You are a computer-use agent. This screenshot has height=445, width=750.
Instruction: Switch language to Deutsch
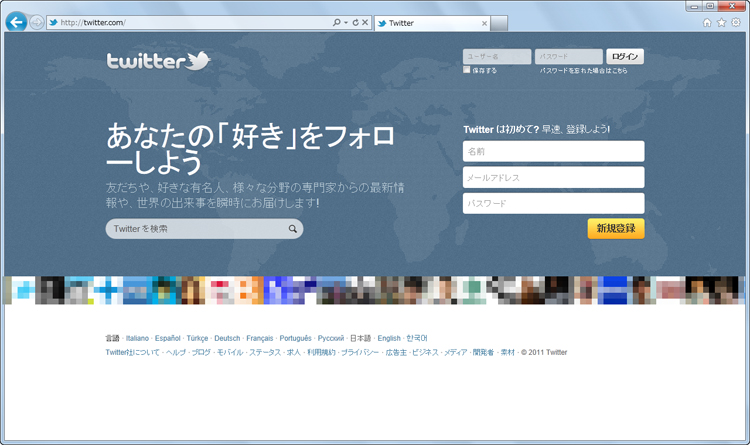(x=227, y=338)
